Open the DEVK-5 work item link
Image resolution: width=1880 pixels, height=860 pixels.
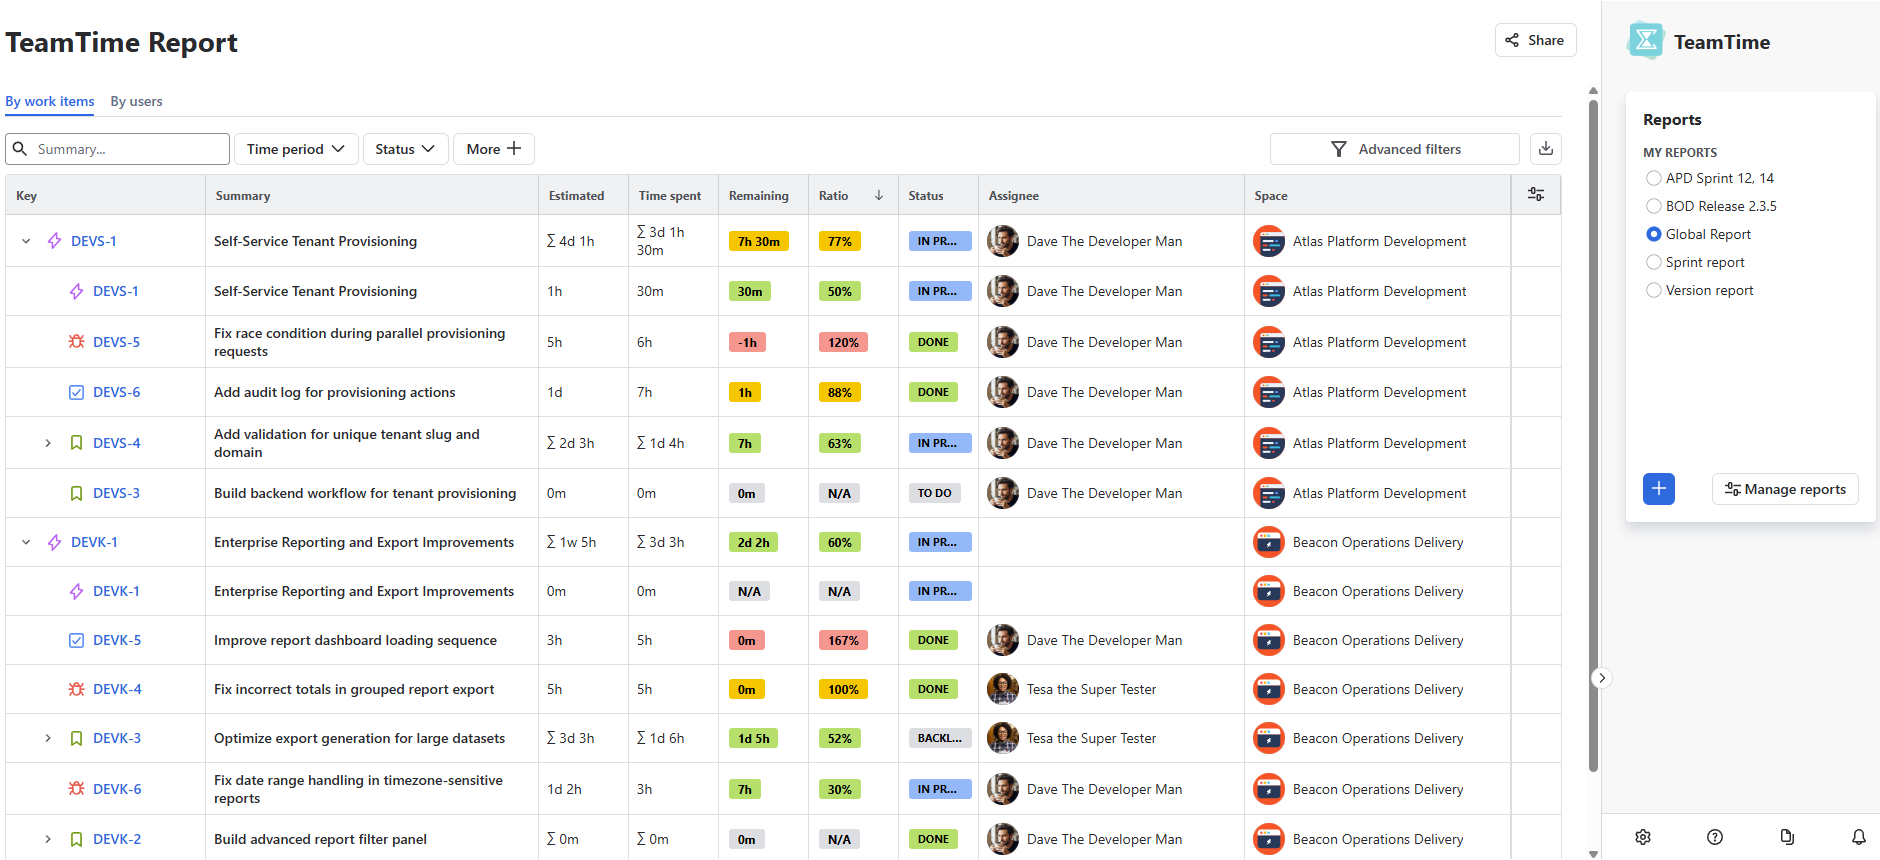(117, 640)
